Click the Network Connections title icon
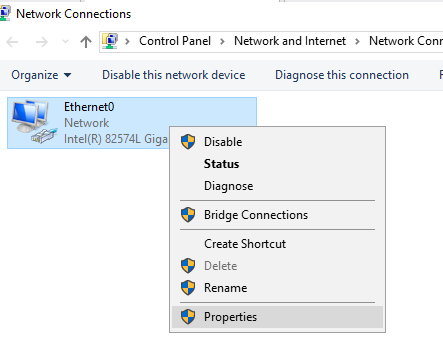 [5, 14]
